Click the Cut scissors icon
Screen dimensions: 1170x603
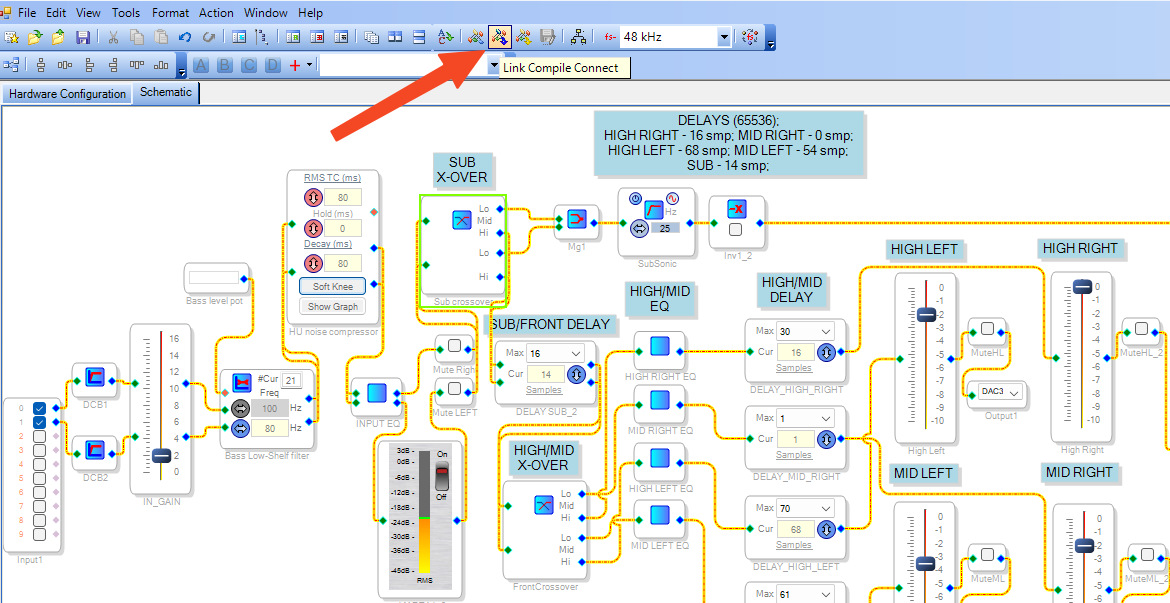point(113,37)
